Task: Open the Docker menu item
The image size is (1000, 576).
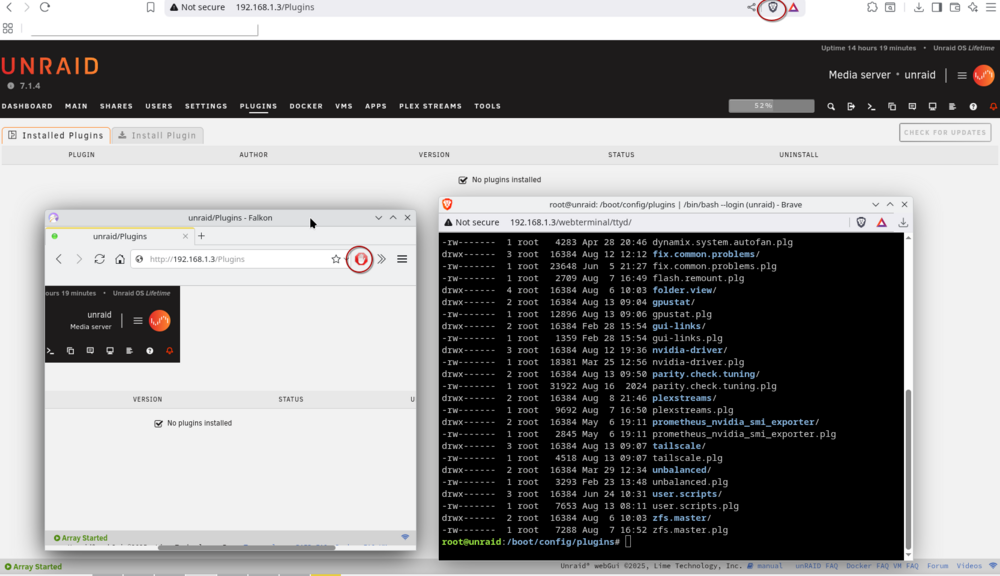Action: (x=306, y=107)
